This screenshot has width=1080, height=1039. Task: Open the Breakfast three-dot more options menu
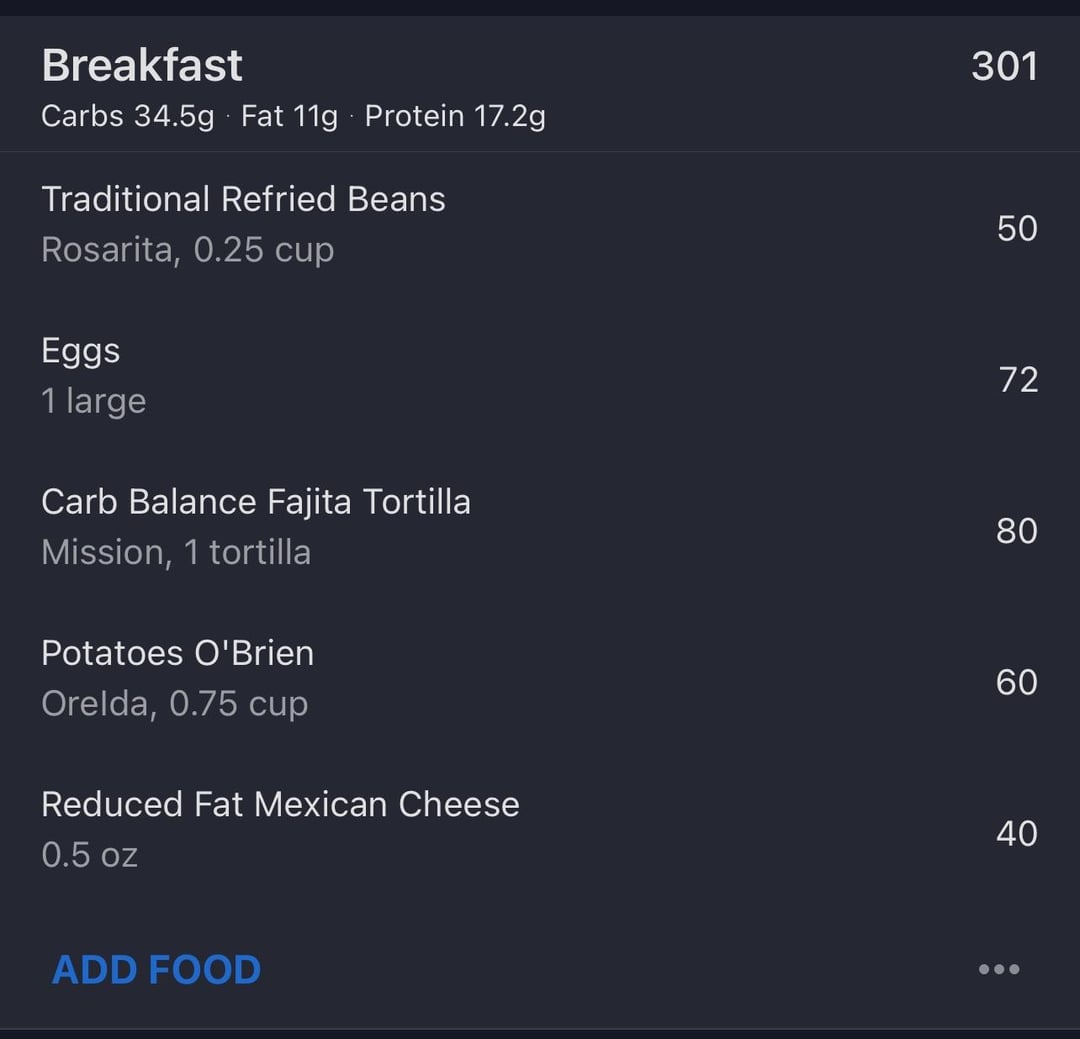999,969
